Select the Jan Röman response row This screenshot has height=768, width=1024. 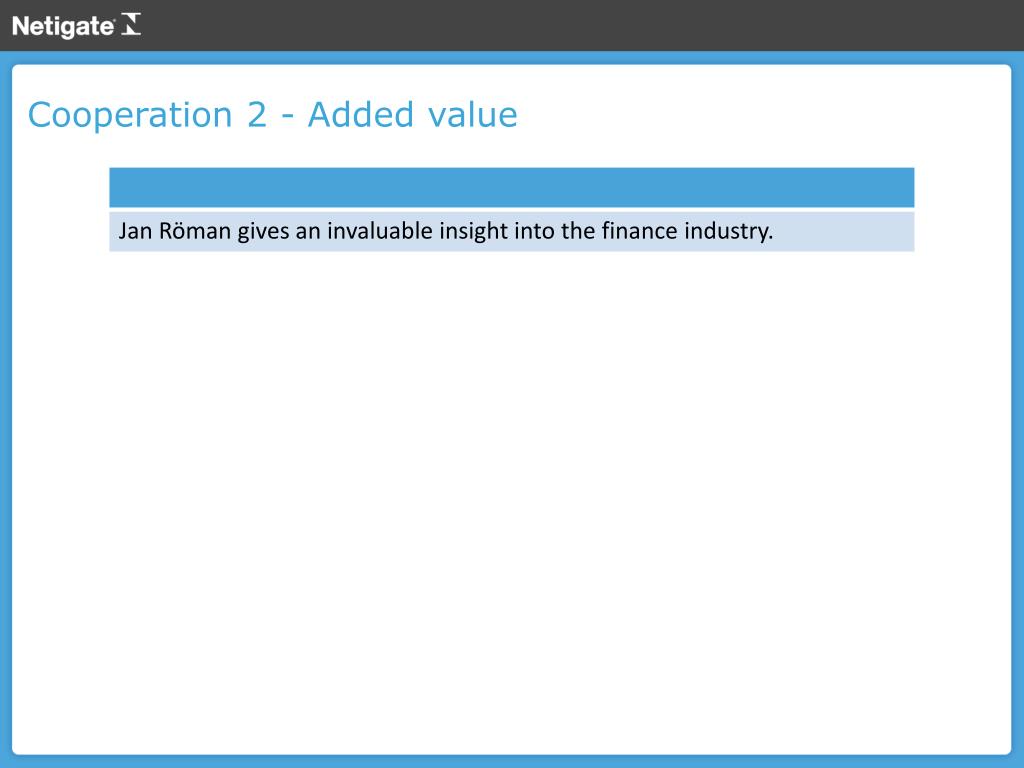point(511,231)
